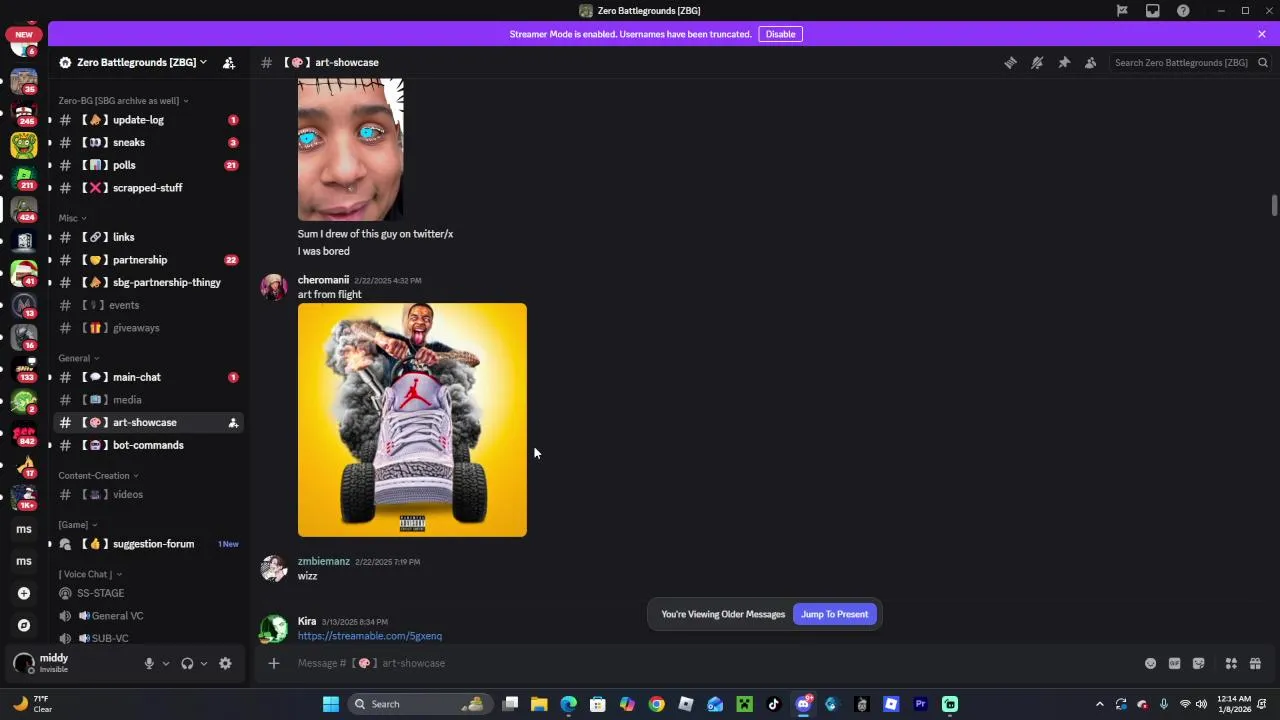Collapse the Content-Creation category
This screenshot has width=1280, height=720.
click(98, 476)
